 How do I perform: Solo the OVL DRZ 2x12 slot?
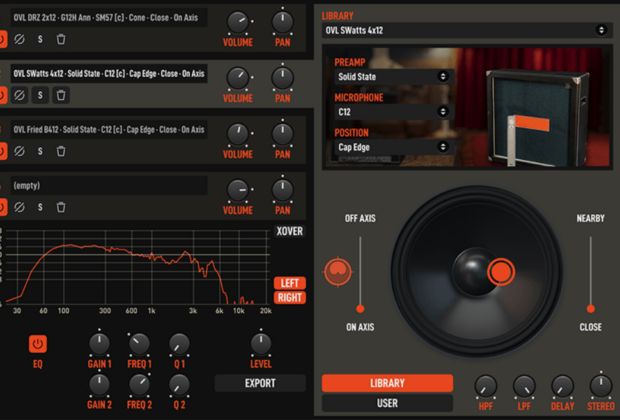(x=40, y=39)
